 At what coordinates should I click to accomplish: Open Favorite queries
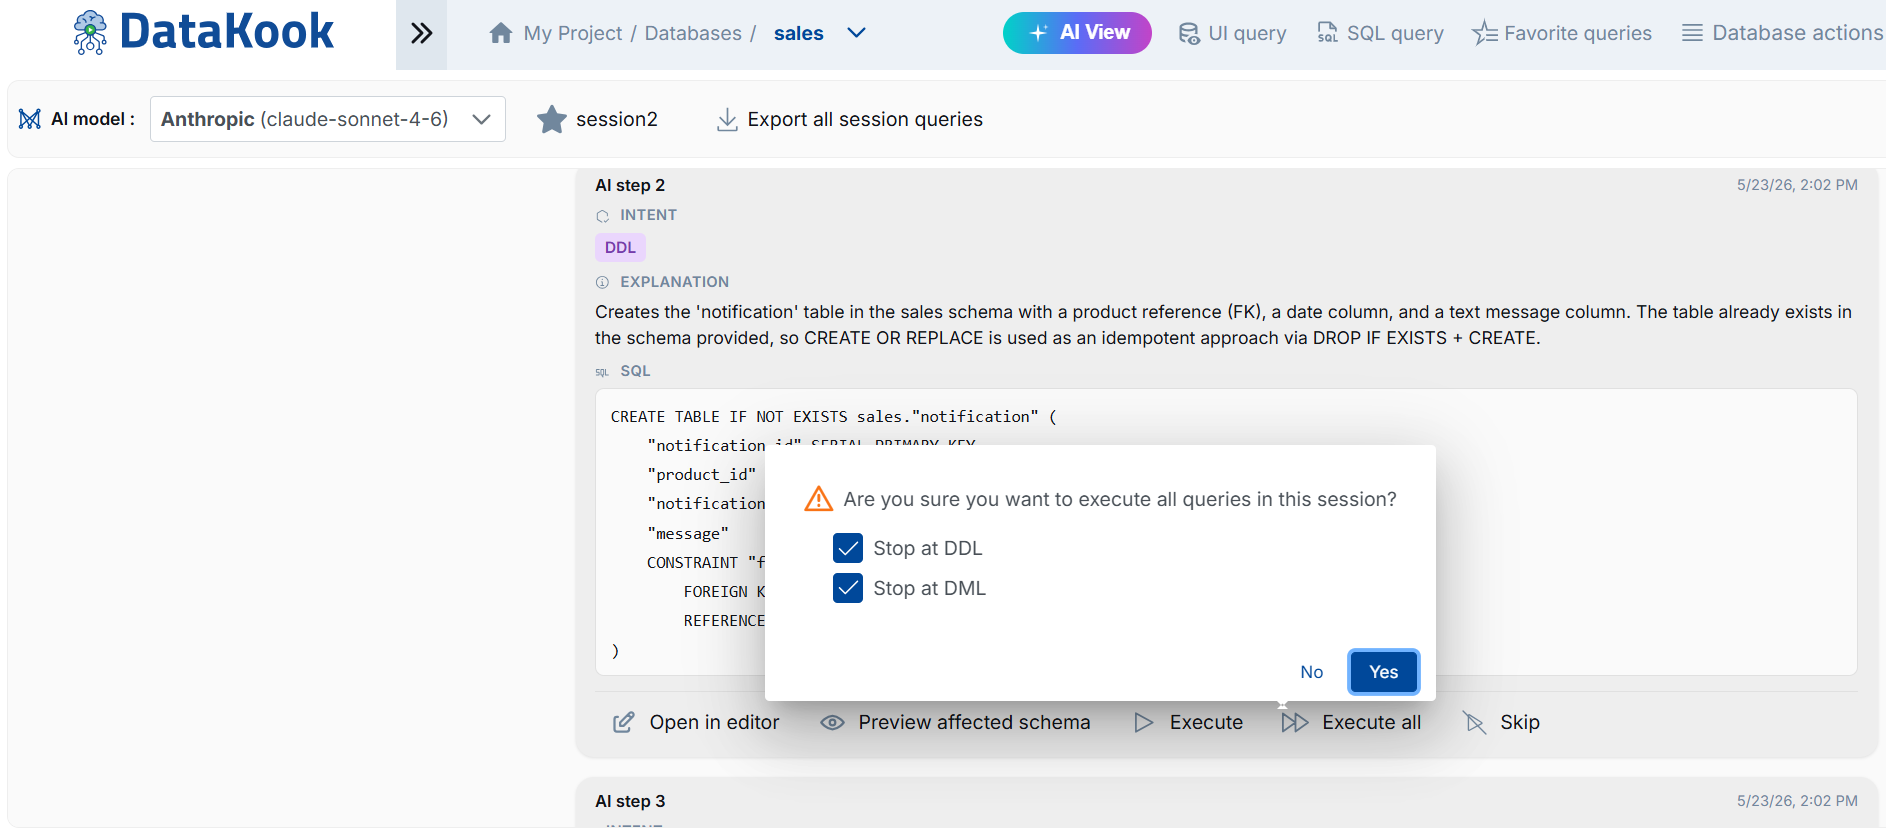pos(1562,33)
